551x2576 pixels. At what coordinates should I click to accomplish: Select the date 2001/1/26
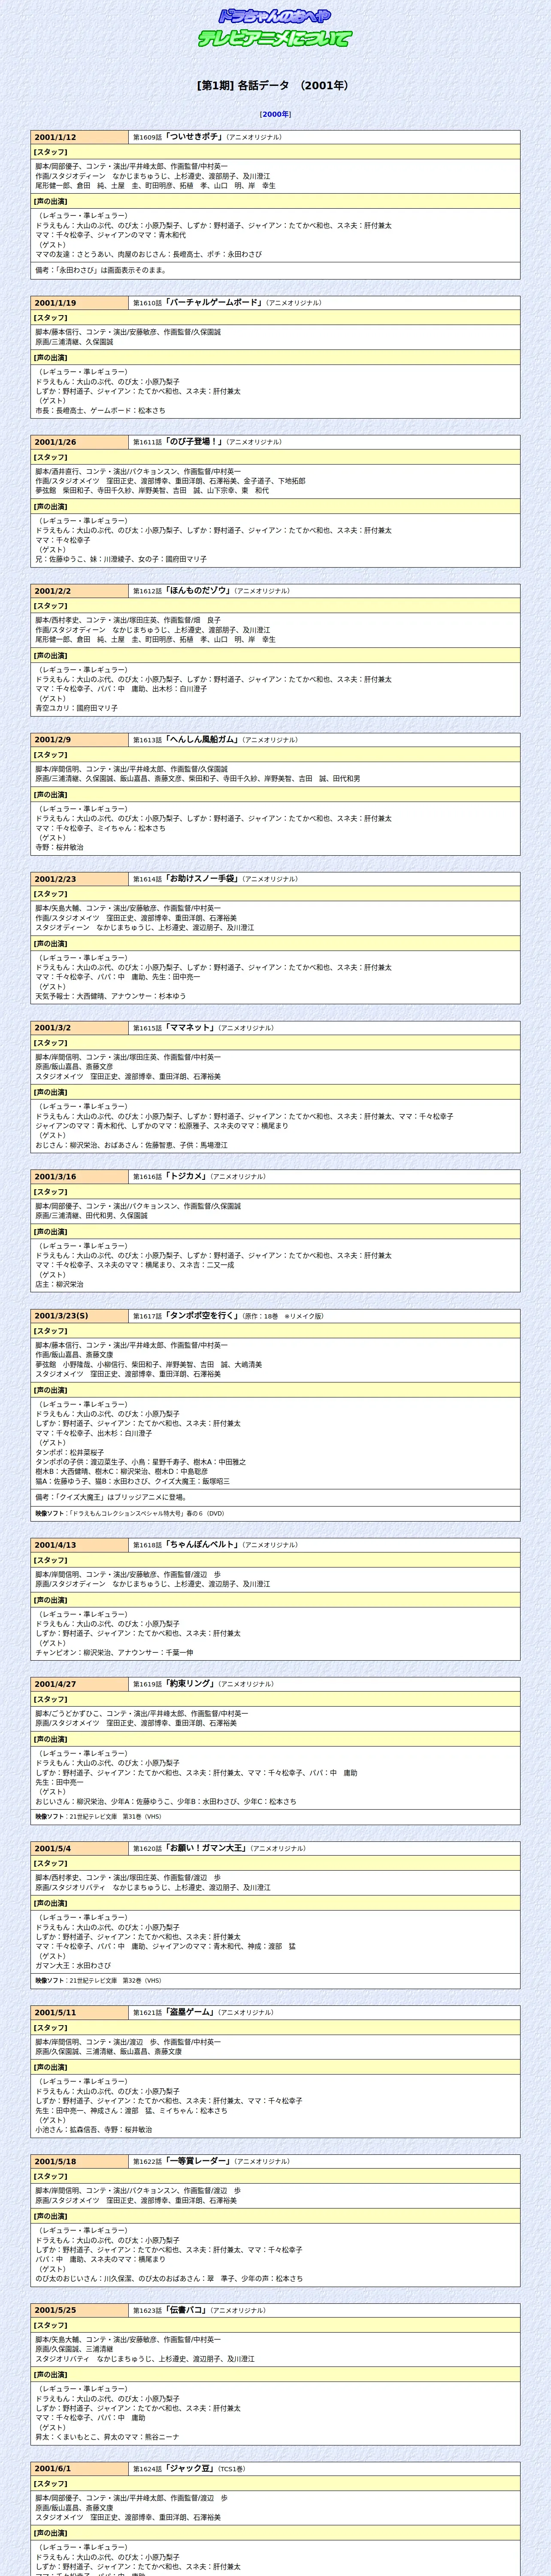tap(55, 442)
